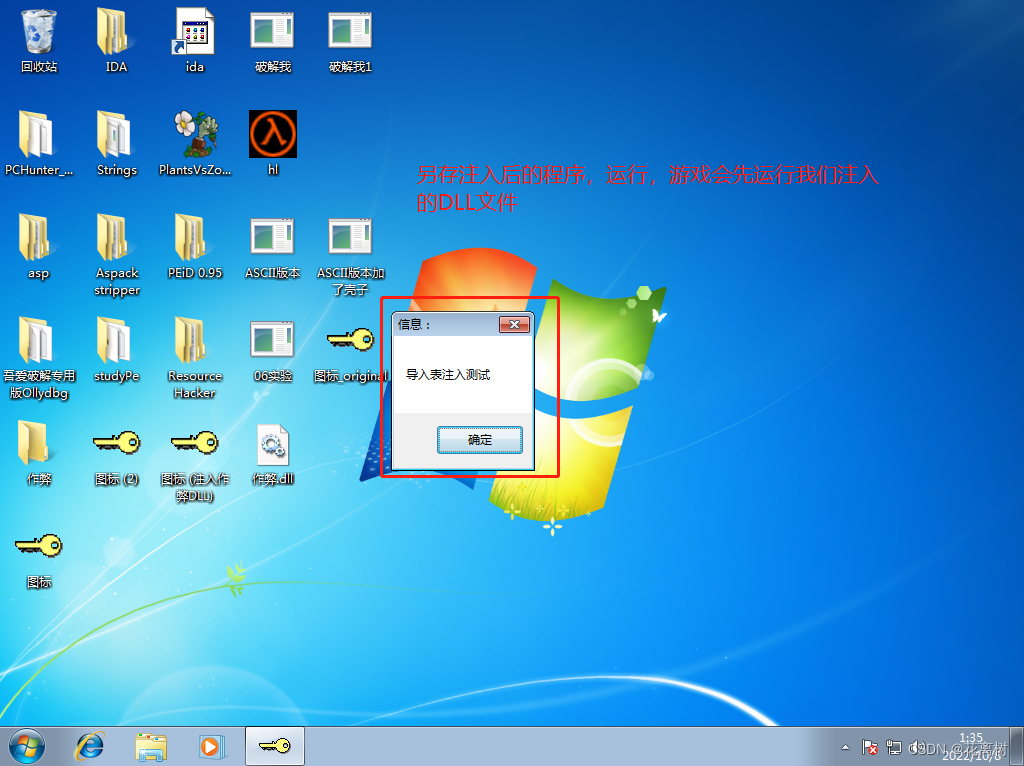The image size is (1024, 766).
Task: Select the ASCII版本 program icon
Action: [272, 237]
